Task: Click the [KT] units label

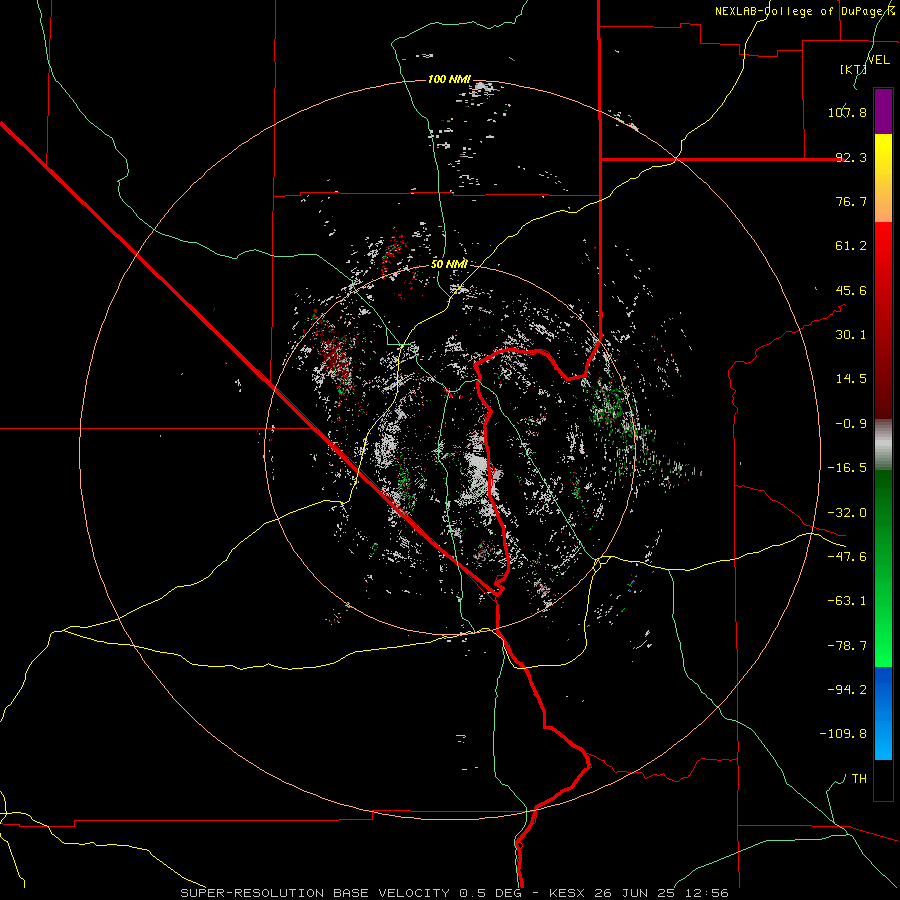Action: click(x=854, y=69)
